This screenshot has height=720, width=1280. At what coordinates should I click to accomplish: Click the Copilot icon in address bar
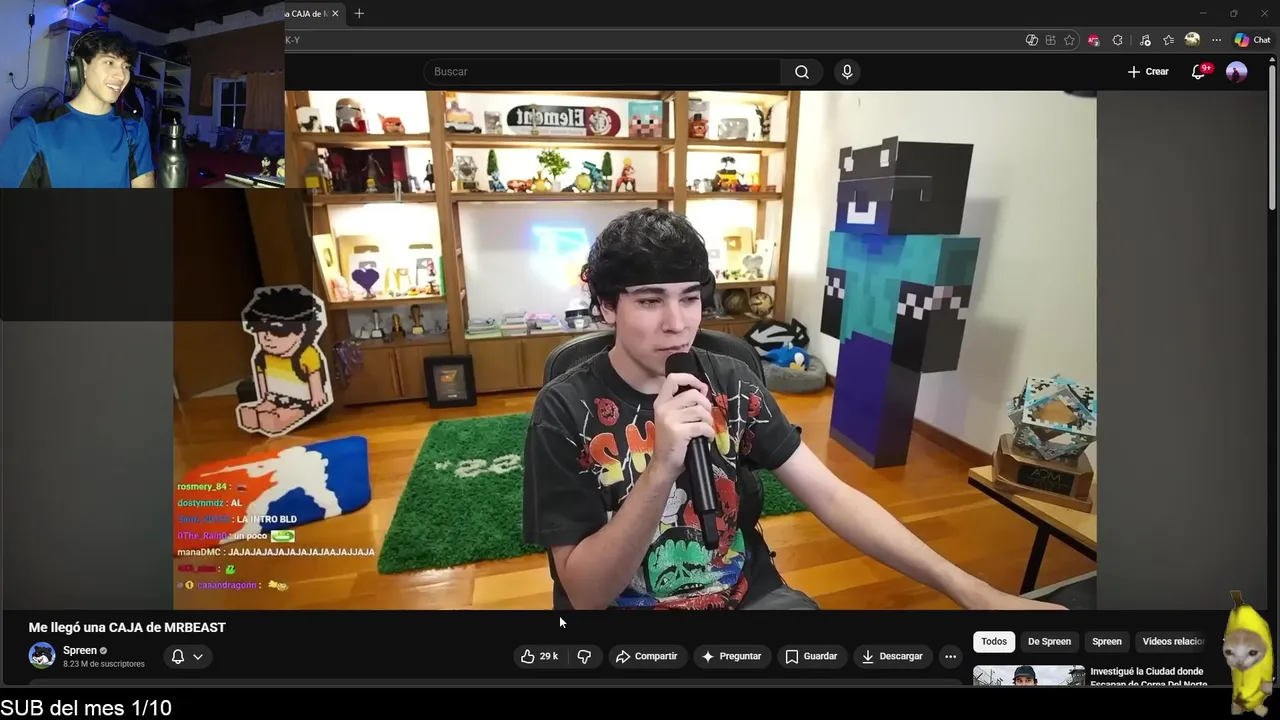[x=1031, y=40]
